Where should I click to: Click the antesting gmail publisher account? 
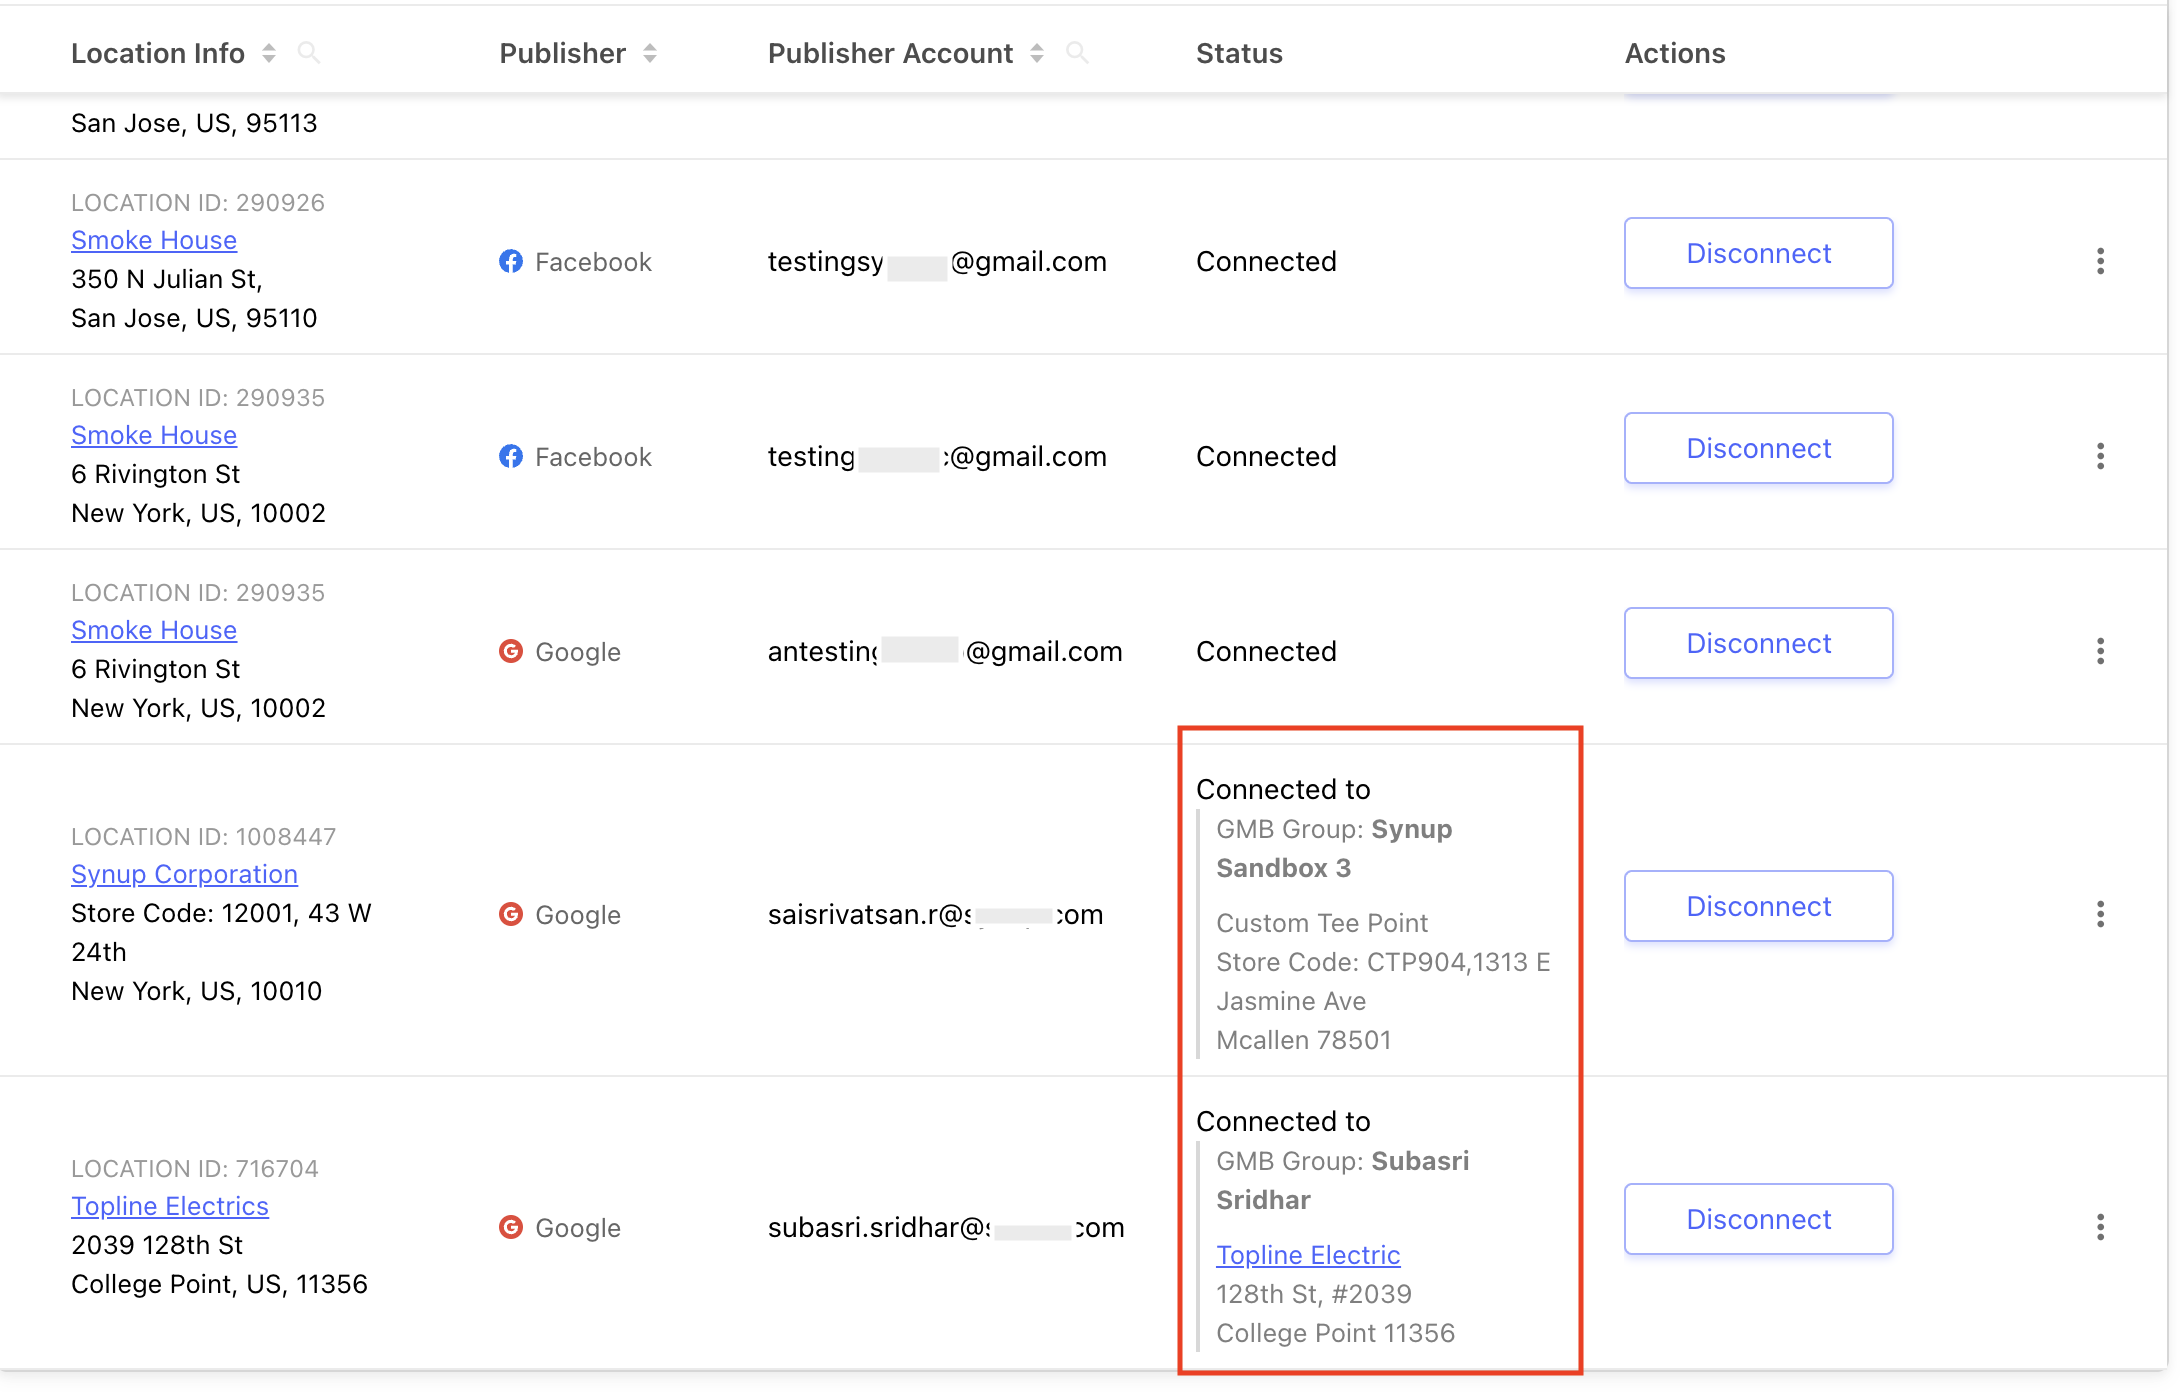tap(945, 651)
